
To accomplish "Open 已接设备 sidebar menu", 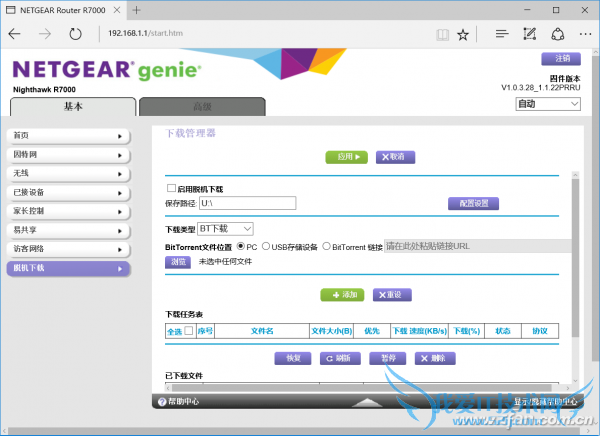I will (68, 193).
